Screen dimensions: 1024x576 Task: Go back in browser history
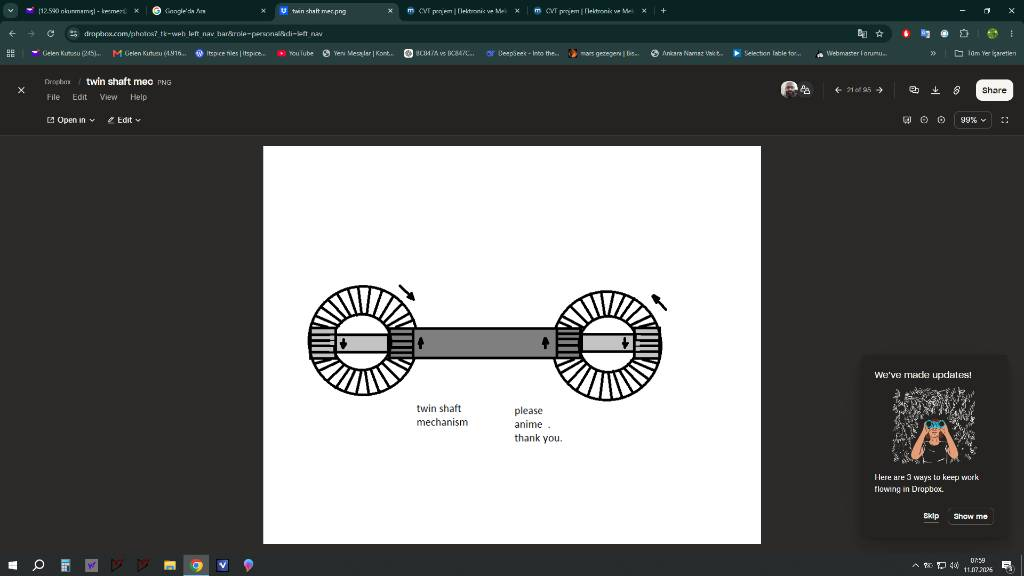tap(12, 33)
